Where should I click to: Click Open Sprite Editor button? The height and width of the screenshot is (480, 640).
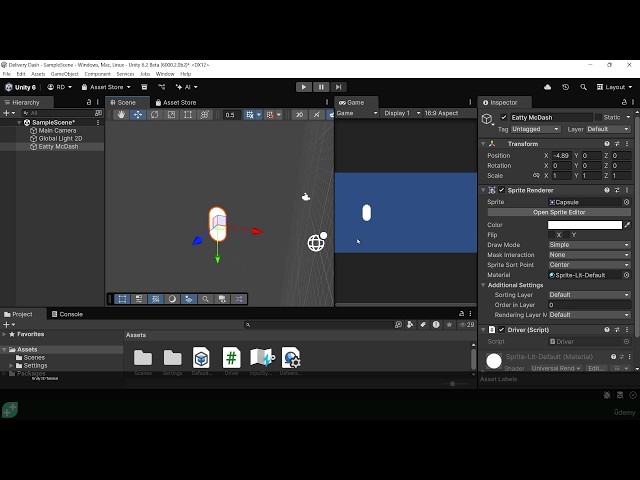[559, 212]
